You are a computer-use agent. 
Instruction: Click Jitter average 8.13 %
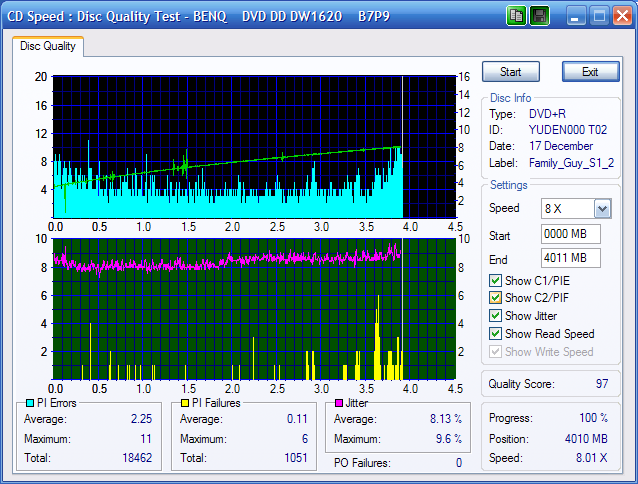point(446,419)
